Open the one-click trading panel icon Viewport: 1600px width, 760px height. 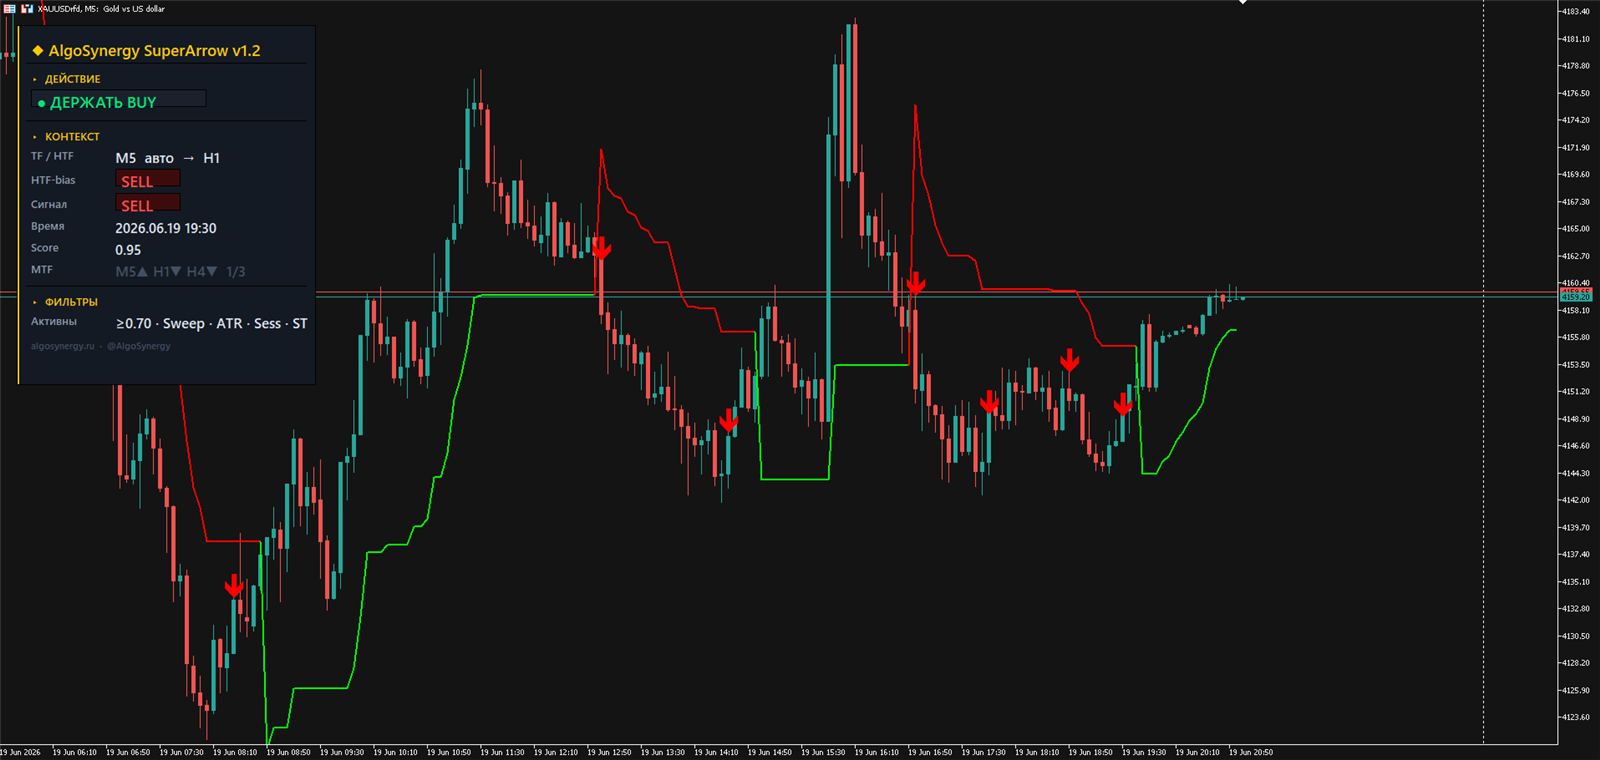pos(9,8)
